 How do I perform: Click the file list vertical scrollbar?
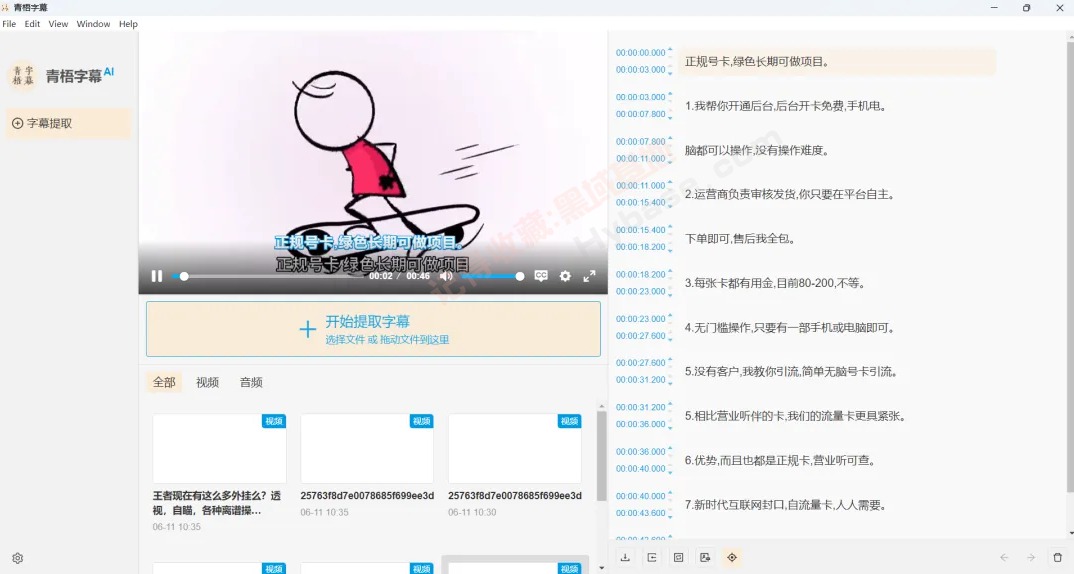(601, 456)
